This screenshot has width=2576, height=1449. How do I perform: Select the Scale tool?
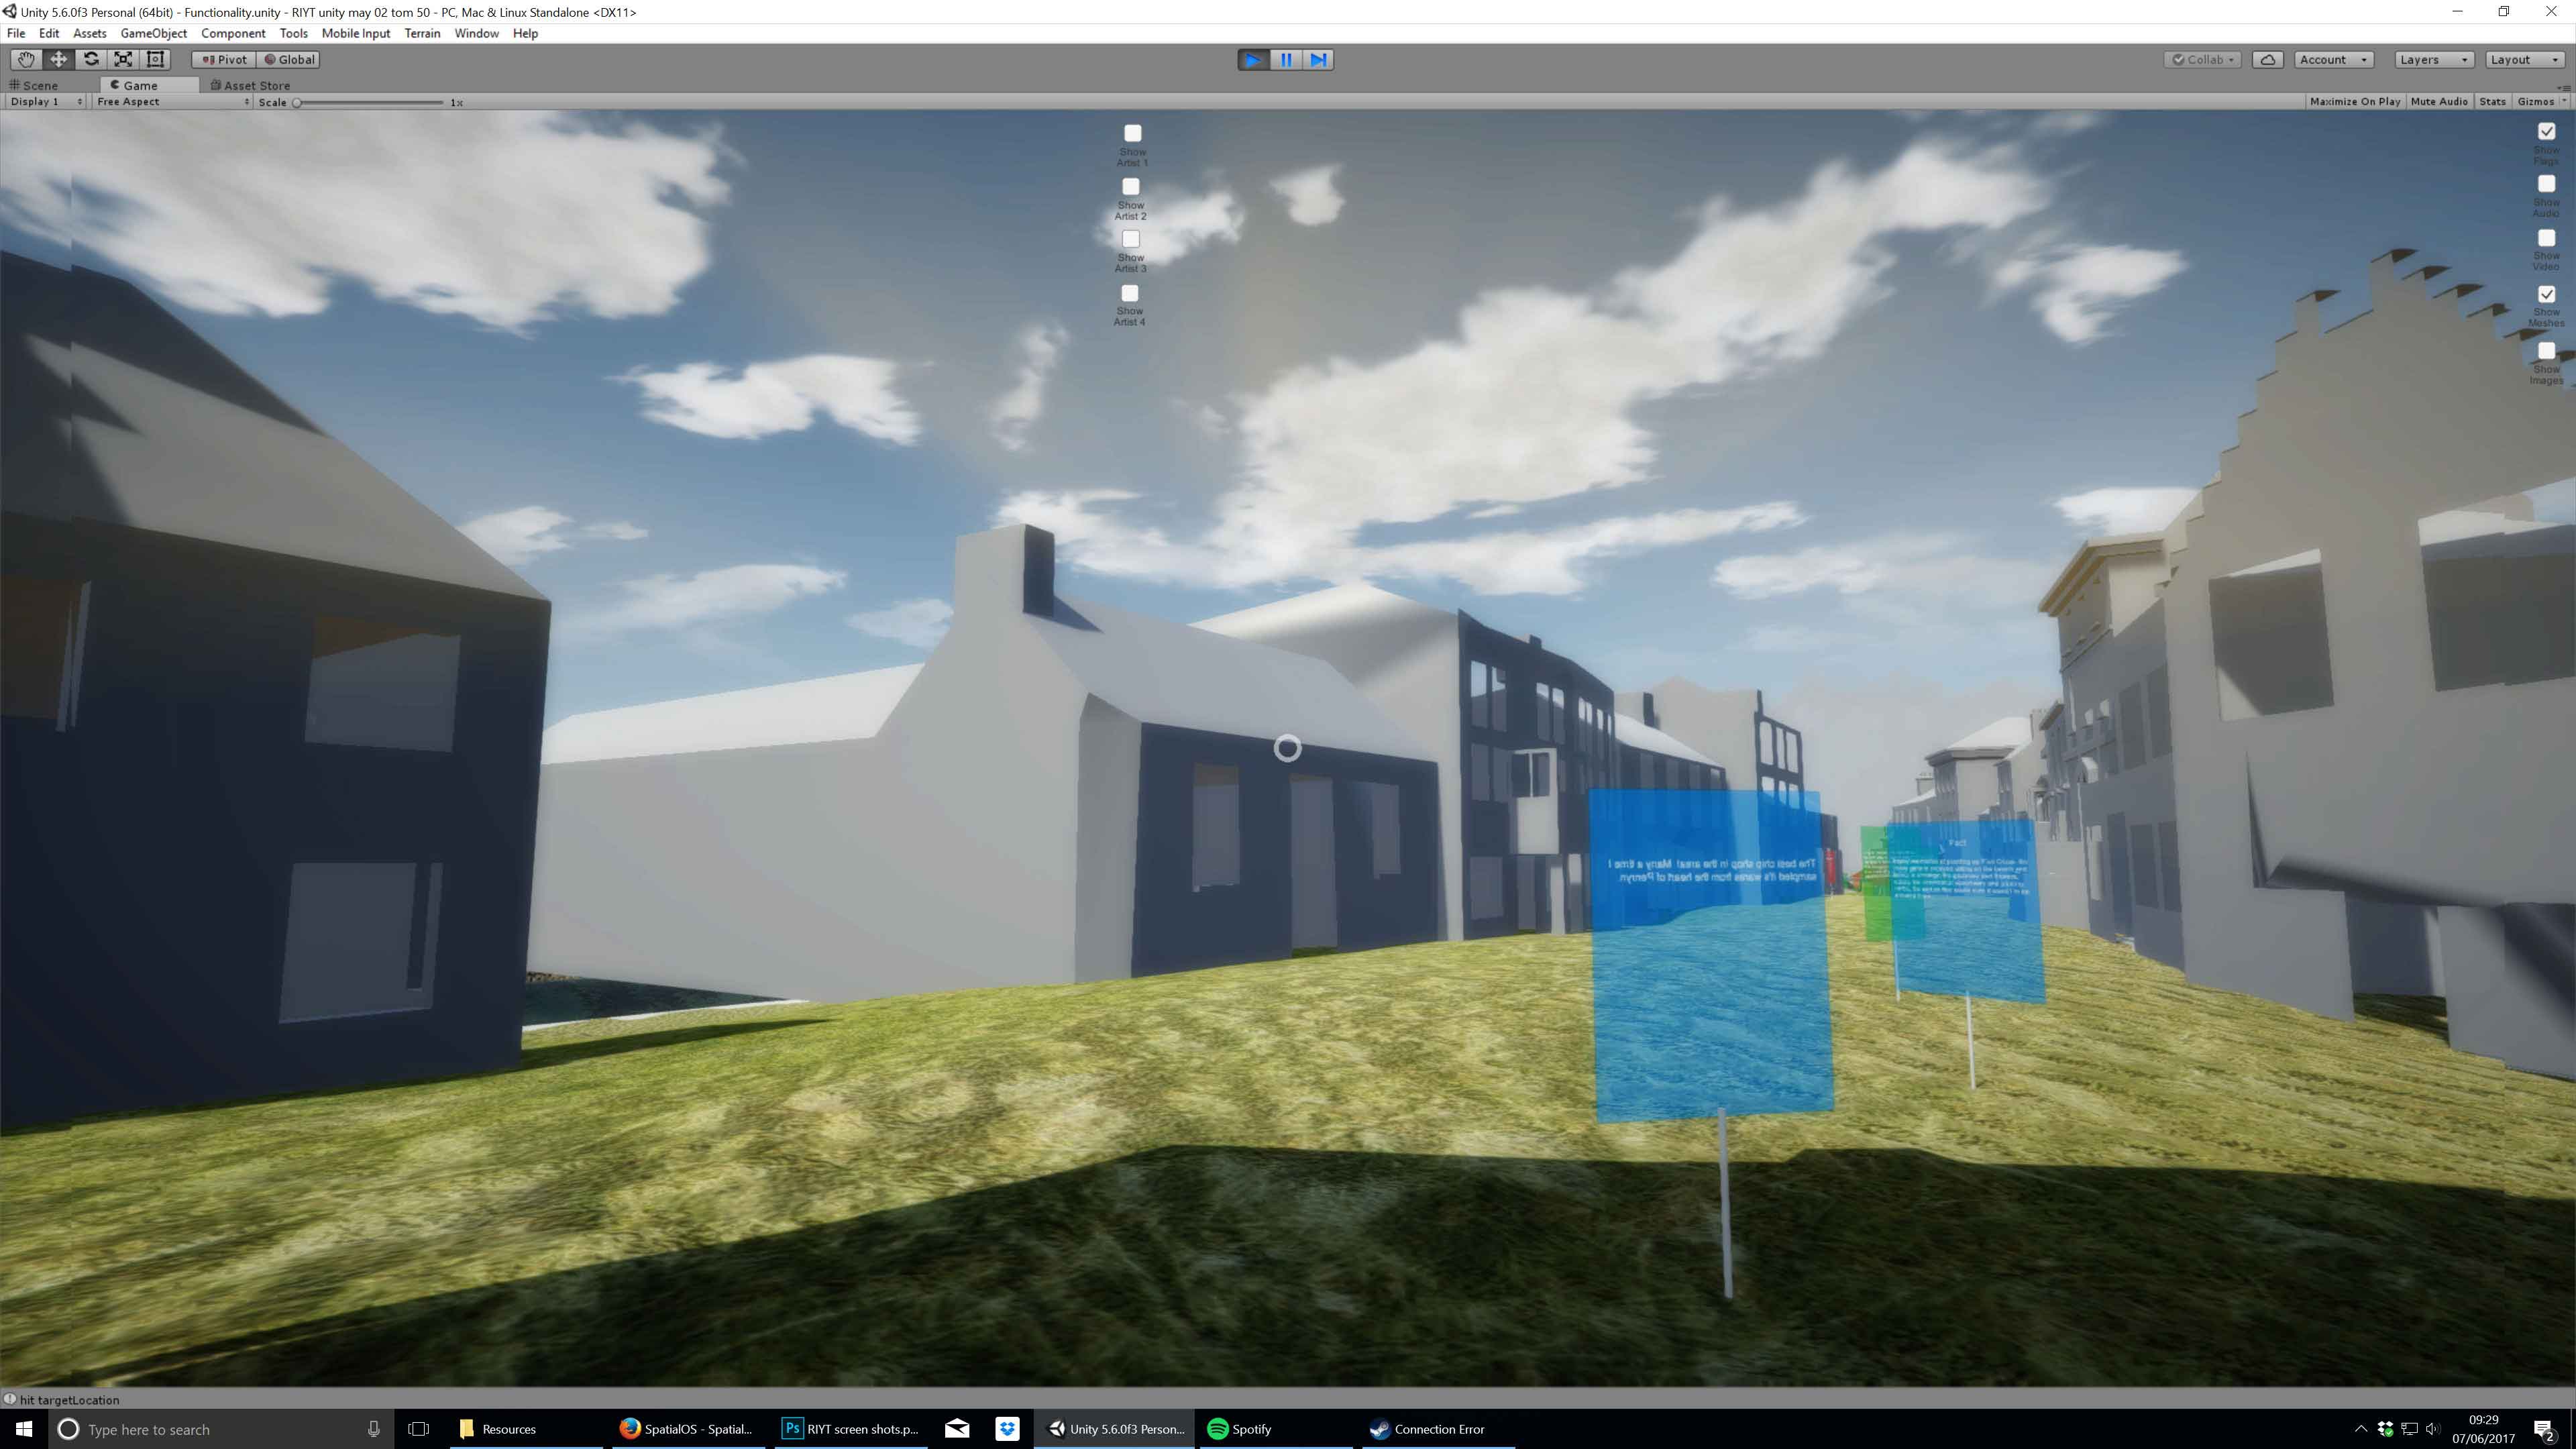click(123, 59)
